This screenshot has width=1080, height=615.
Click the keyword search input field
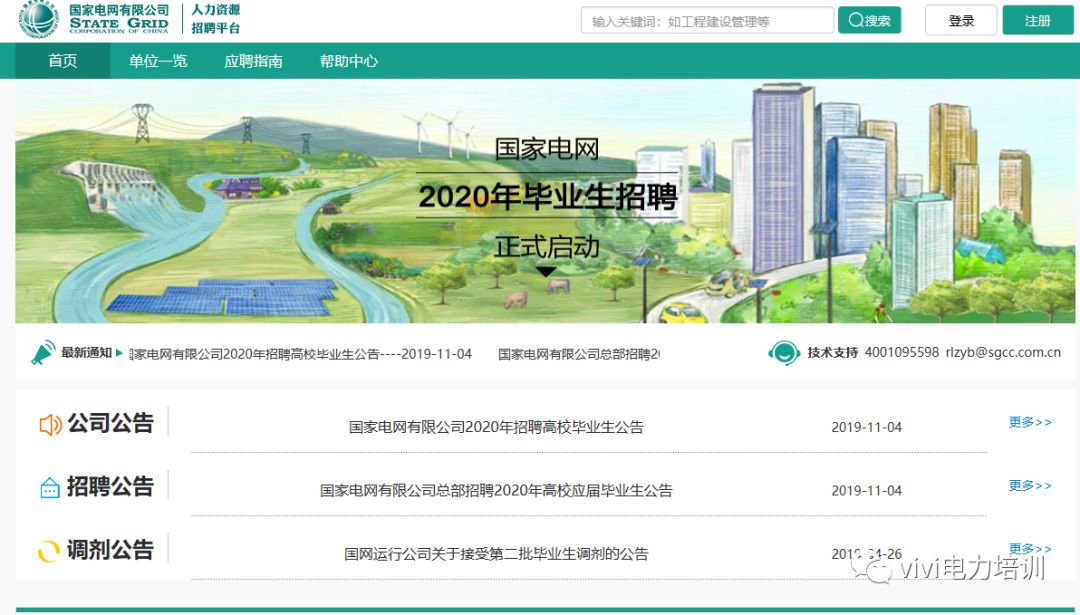coord(707,21)
